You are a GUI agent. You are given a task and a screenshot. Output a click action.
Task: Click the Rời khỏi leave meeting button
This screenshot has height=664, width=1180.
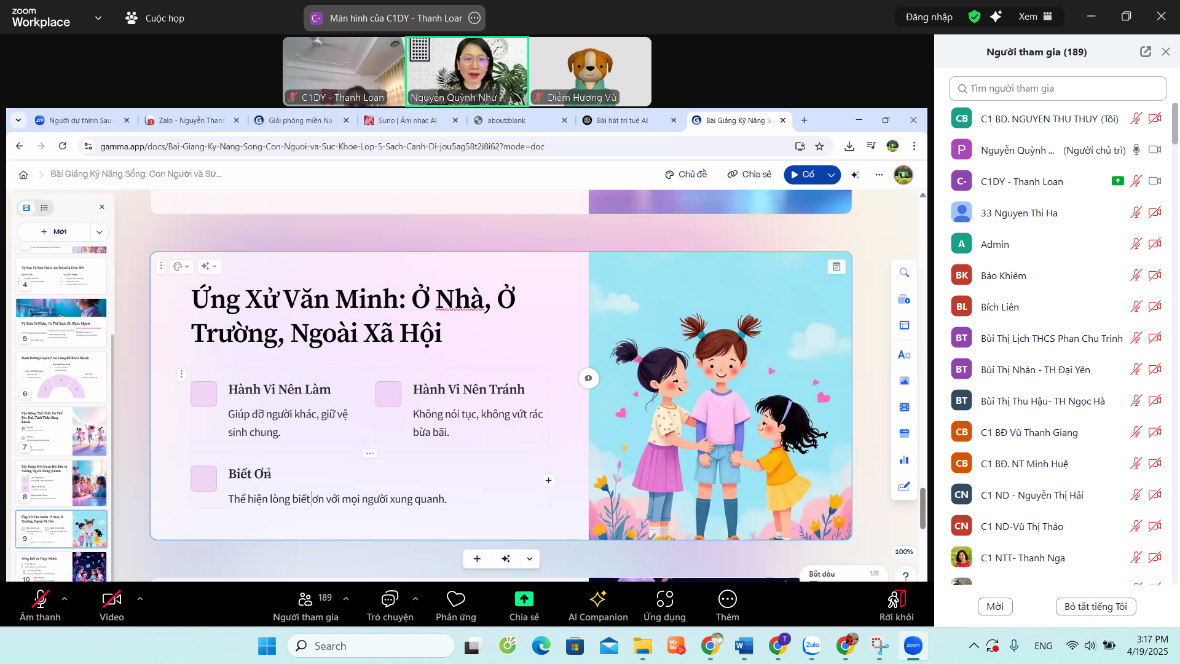click(896, 605)
